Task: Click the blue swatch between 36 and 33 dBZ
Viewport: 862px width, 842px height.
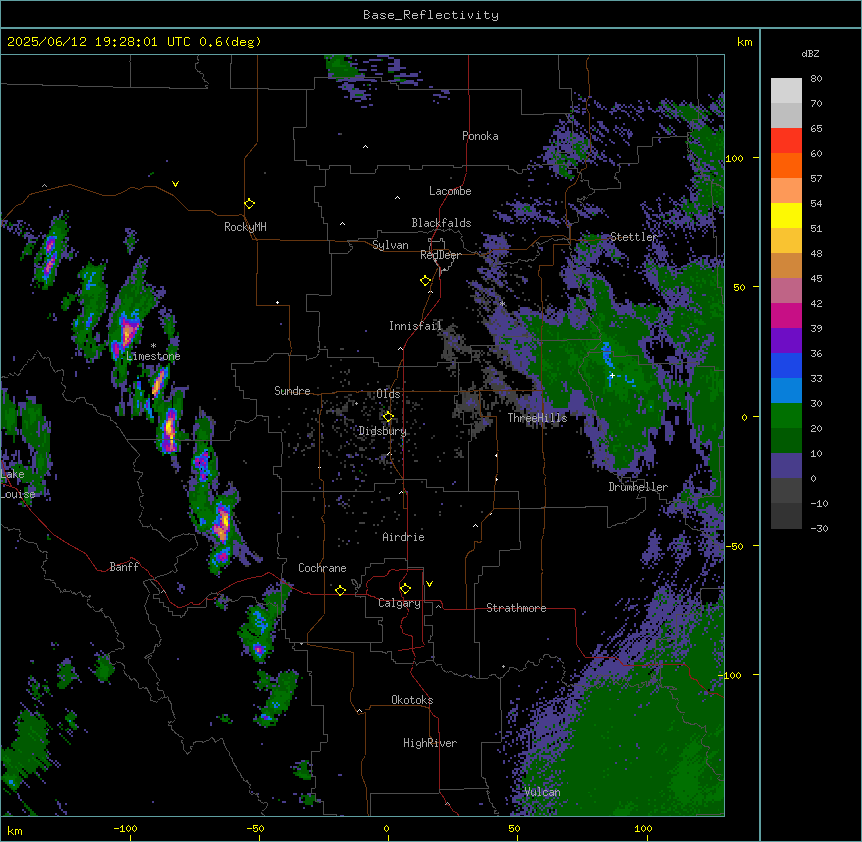Action: [x=786, y=365]
